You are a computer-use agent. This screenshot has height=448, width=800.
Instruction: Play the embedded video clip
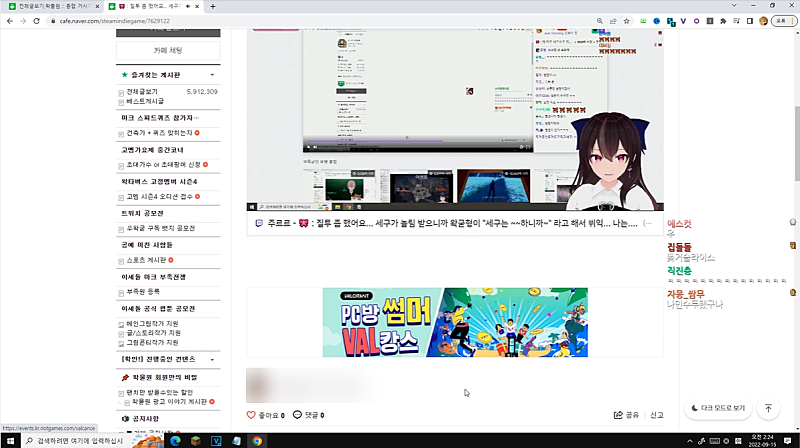308,147
